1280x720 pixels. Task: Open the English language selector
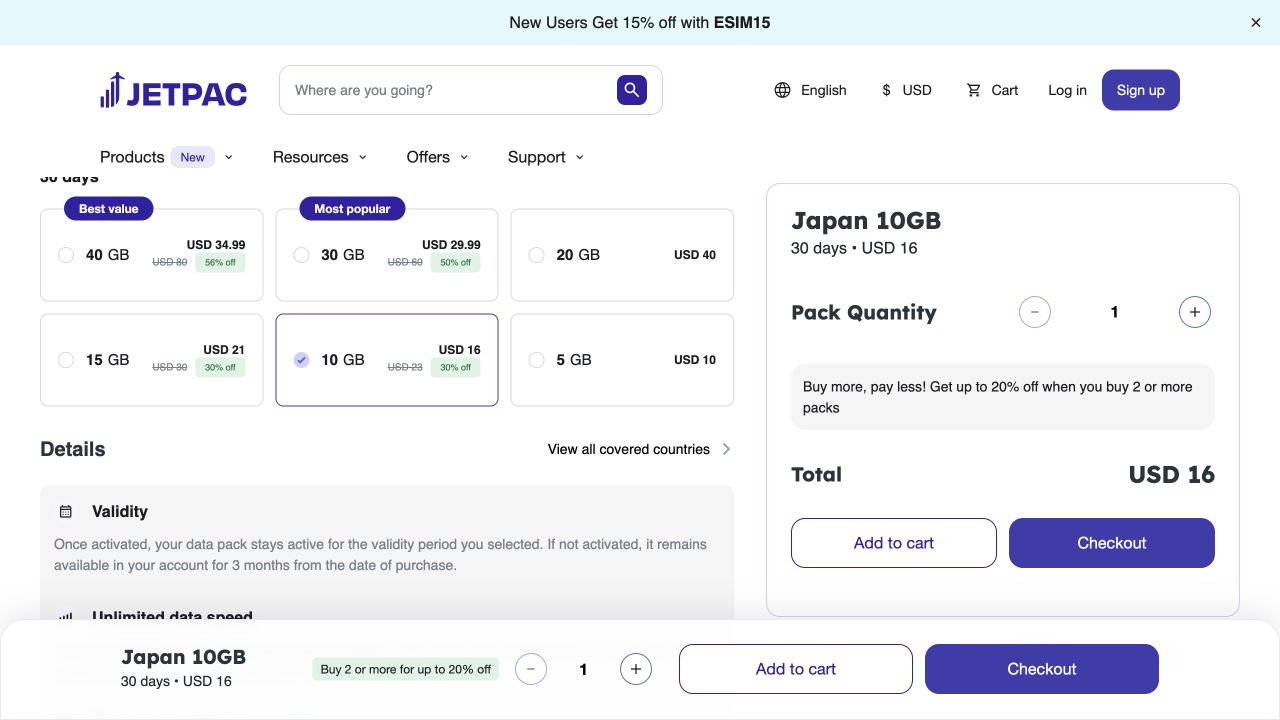[810, 90]
